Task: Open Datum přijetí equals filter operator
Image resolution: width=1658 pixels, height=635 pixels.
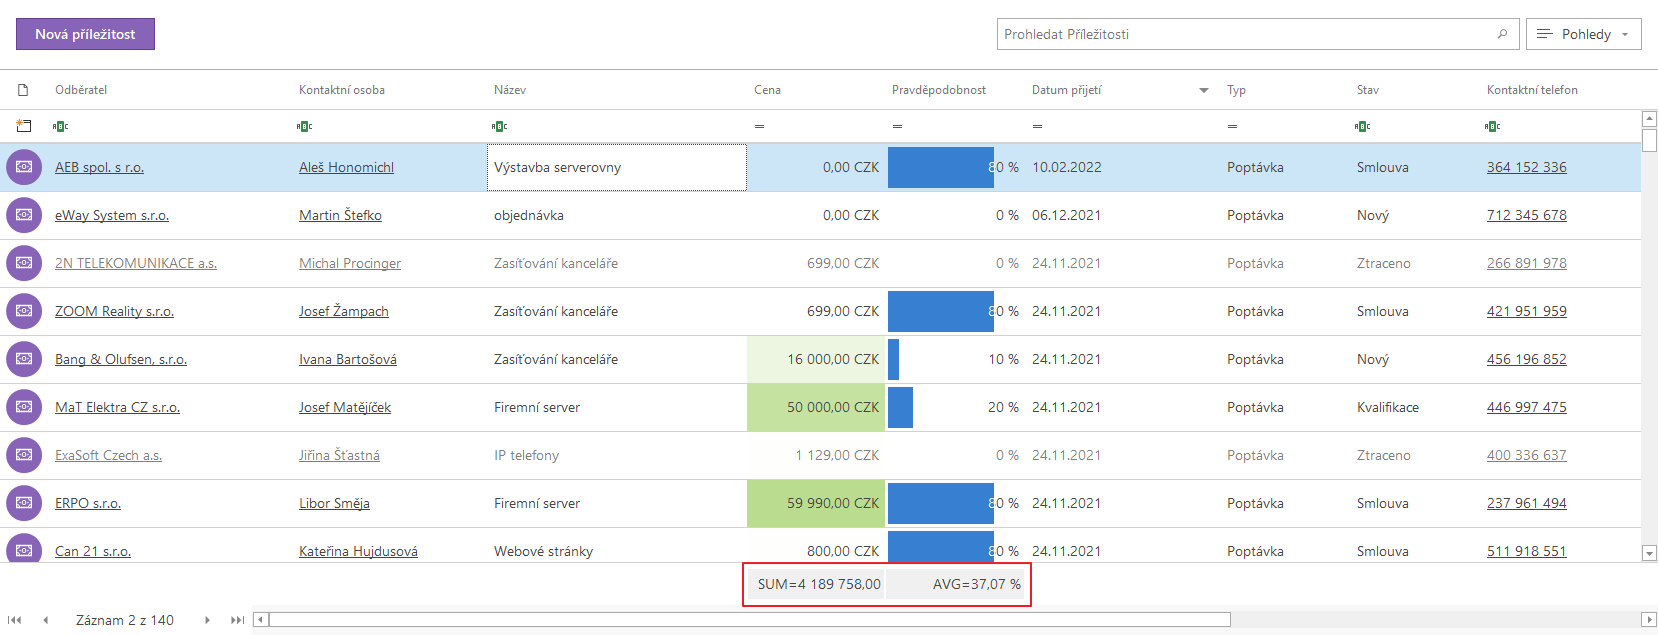Action: click(1037, 126)
